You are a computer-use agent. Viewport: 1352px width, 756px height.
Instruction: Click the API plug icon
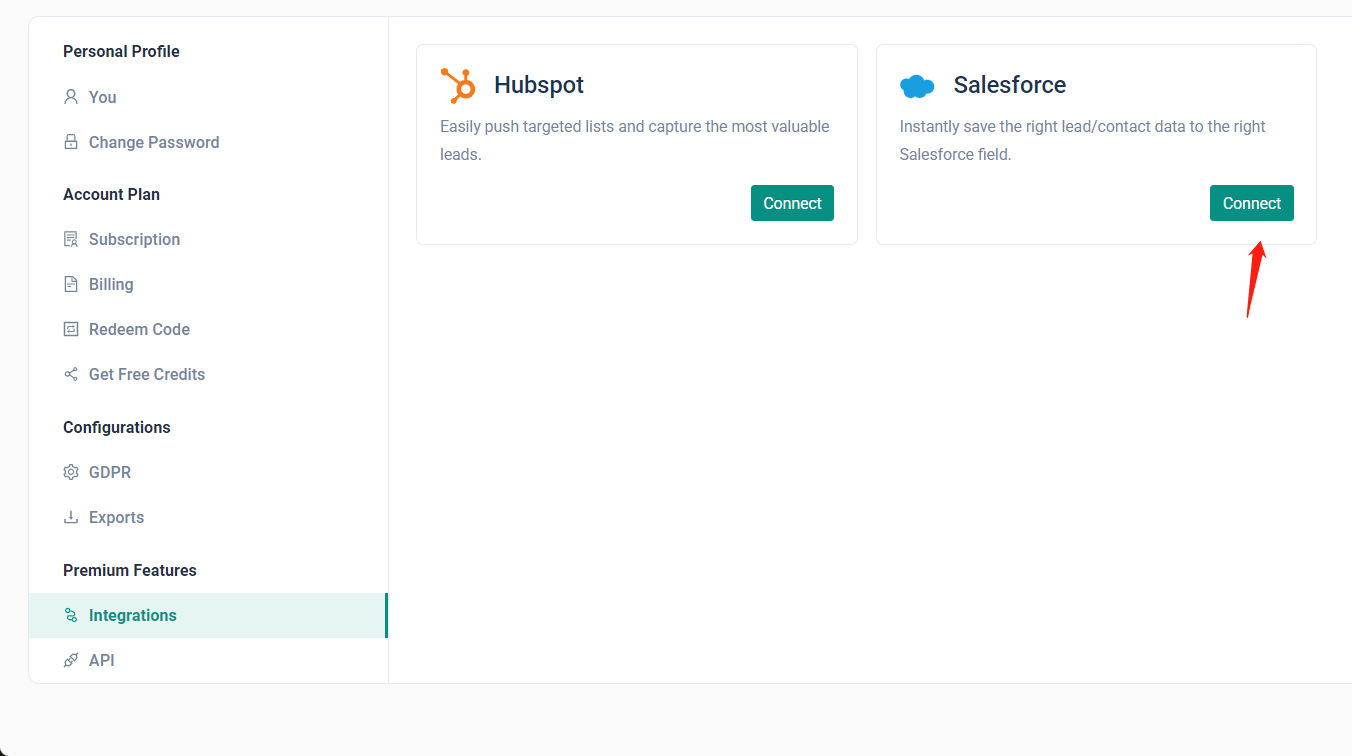click(71, 660)
